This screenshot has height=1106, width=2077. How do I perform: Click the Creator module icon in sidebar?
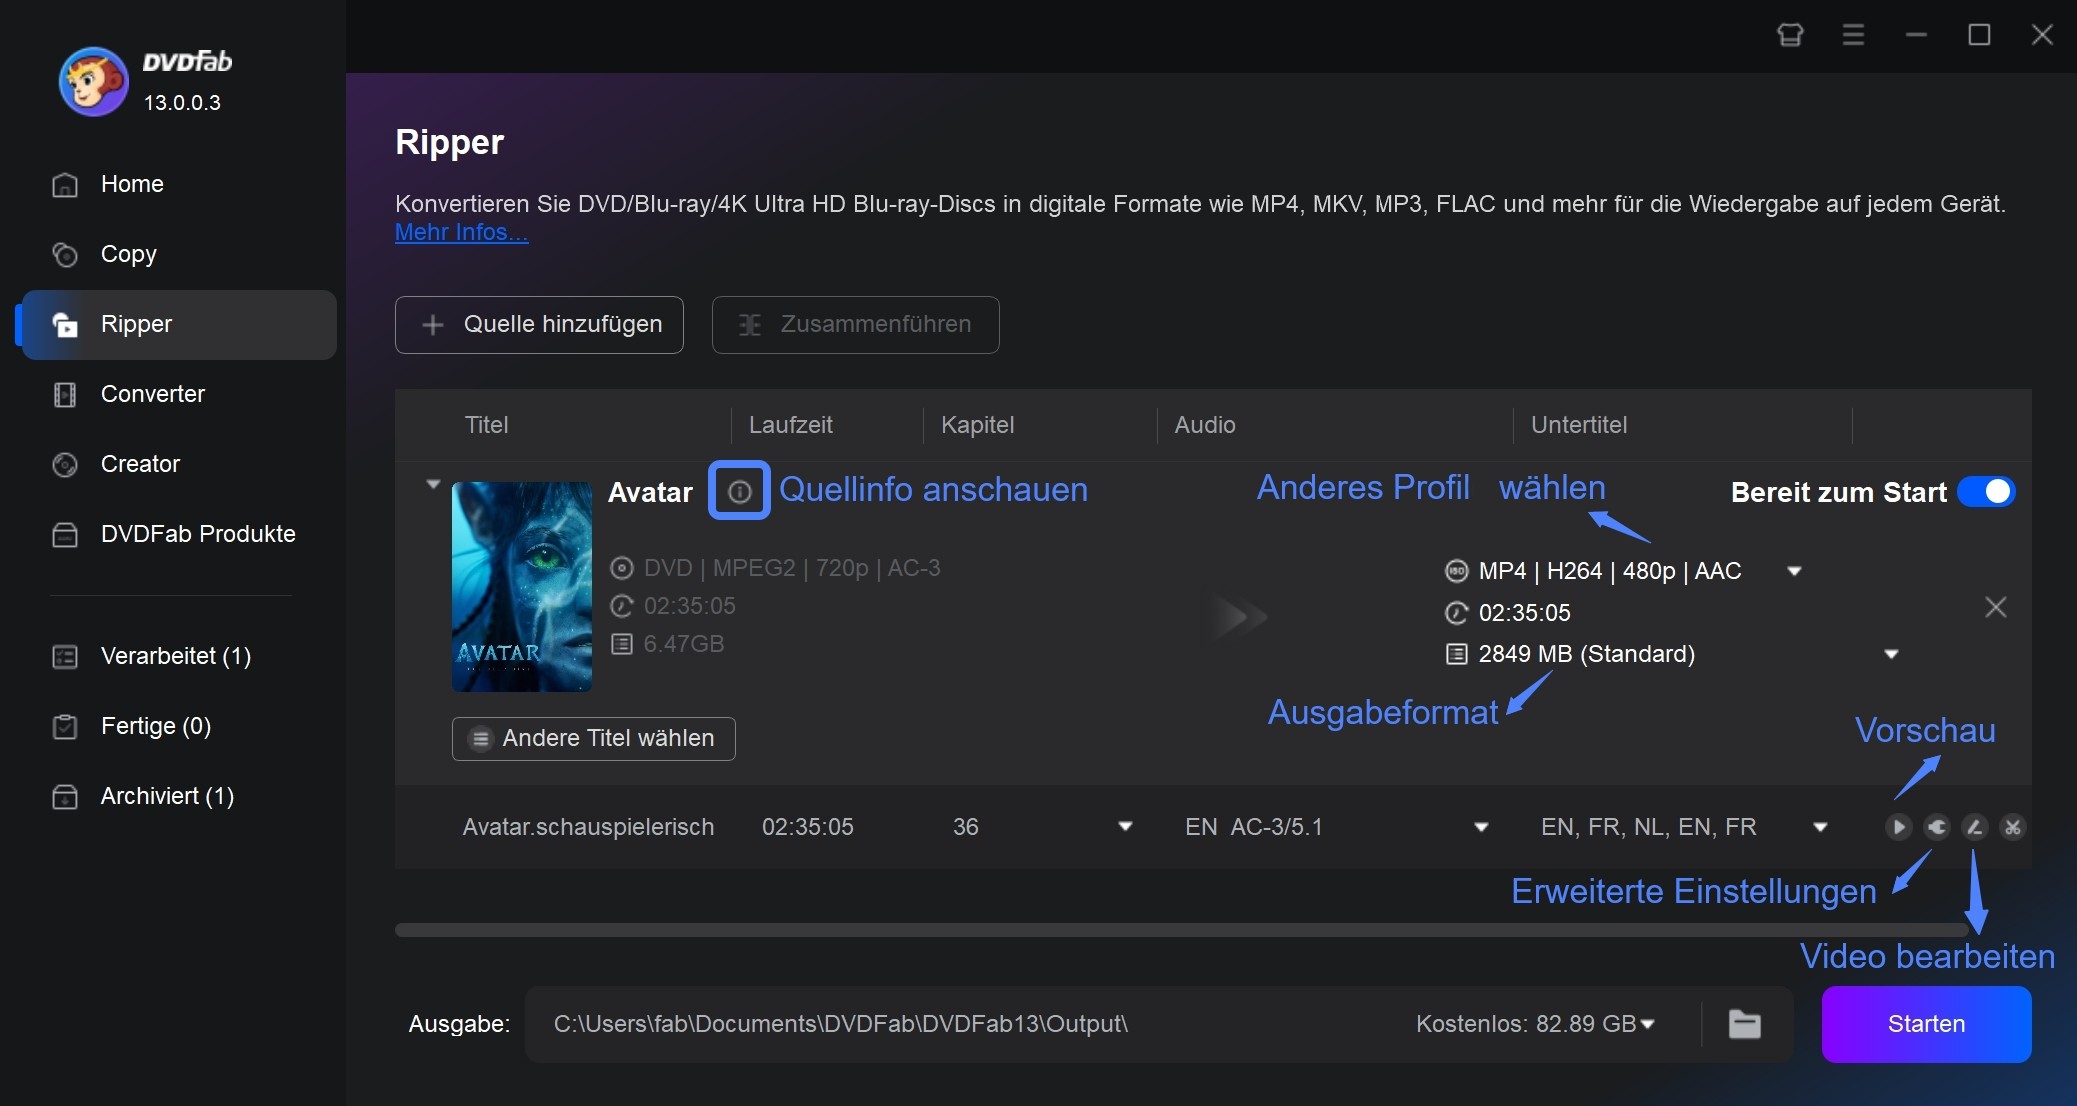pyautogui.click(x=66, y=464)
